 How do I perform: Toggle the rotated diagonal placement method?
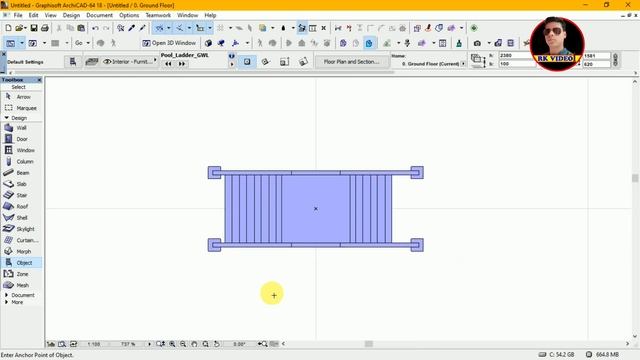pos(303,62)
